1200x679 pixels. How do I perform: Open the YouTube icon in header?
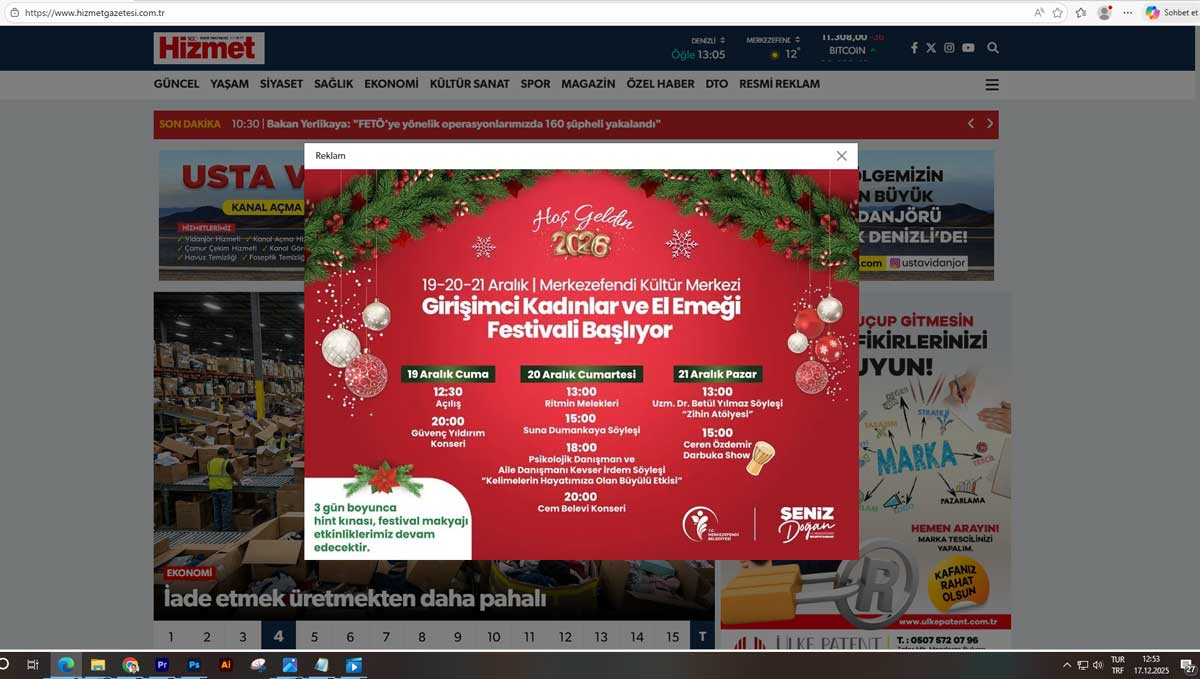(x=968, y=48)
